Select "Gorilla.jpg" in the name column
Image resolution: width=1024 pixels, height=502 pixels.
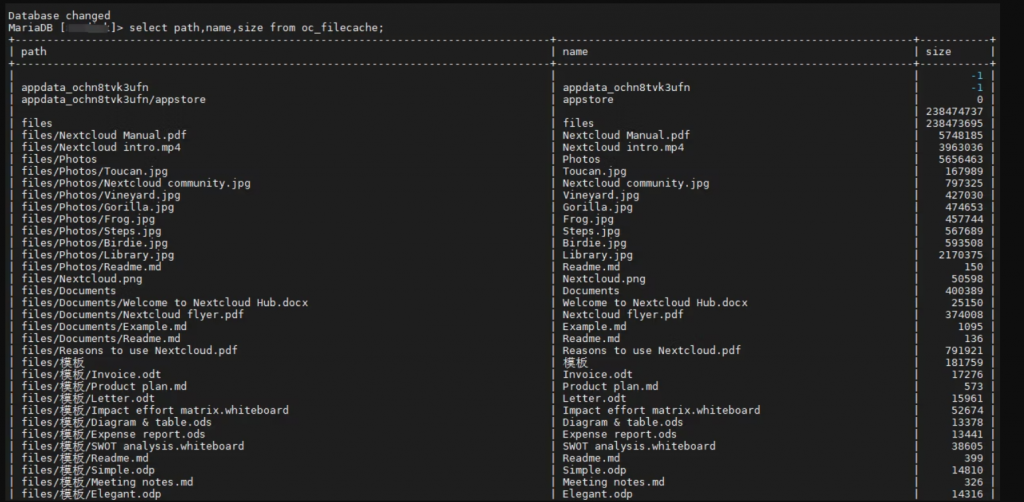click(598, 208)
